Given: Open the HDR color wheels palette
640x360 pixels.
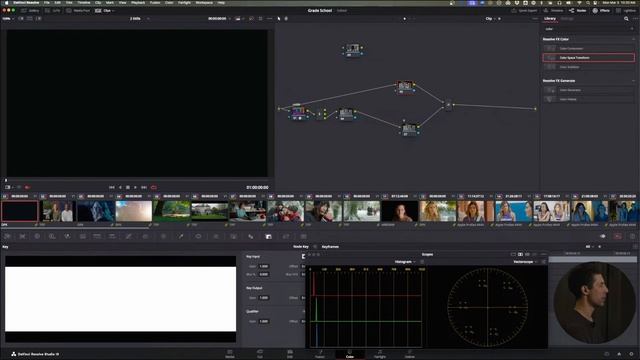Looking at the screenshot, I should click(52, 236).
